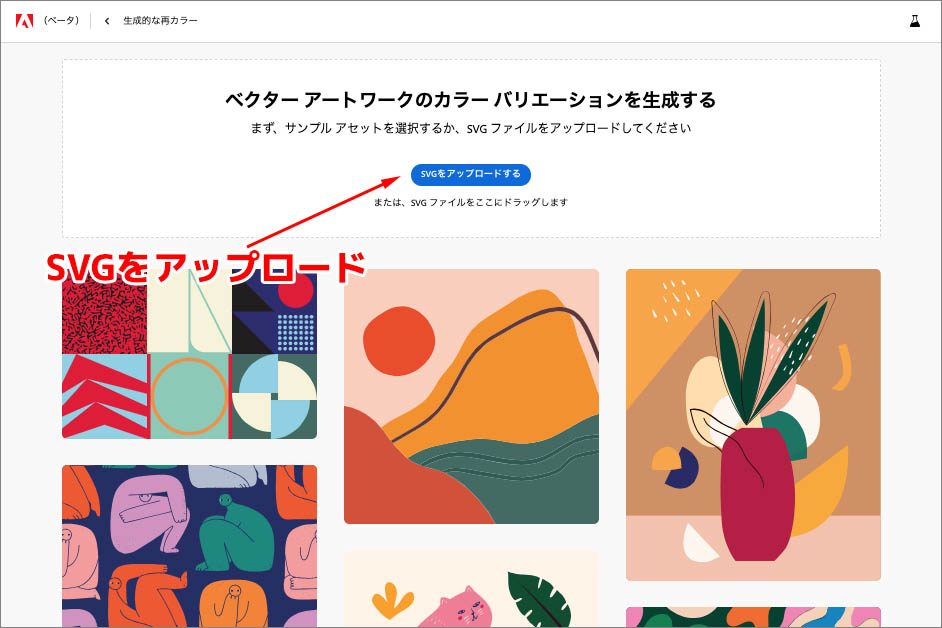942x628 pixels.
Task: Click the または、SVG ファイルをここにドラッグします text
Action: point(470,202)
